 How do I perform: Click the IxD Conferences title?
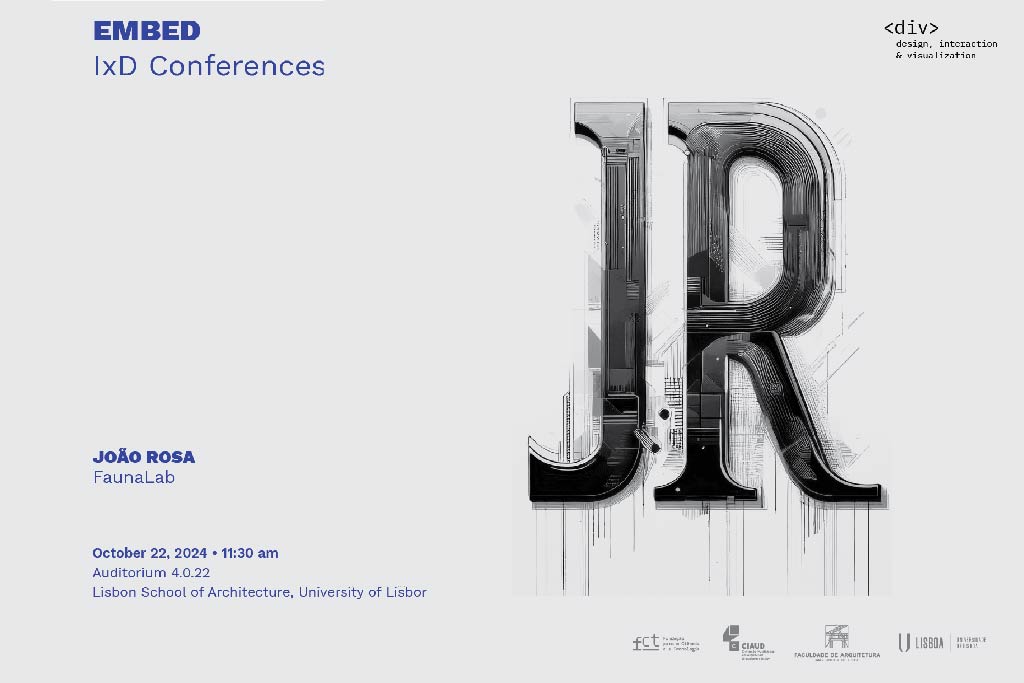209,66
